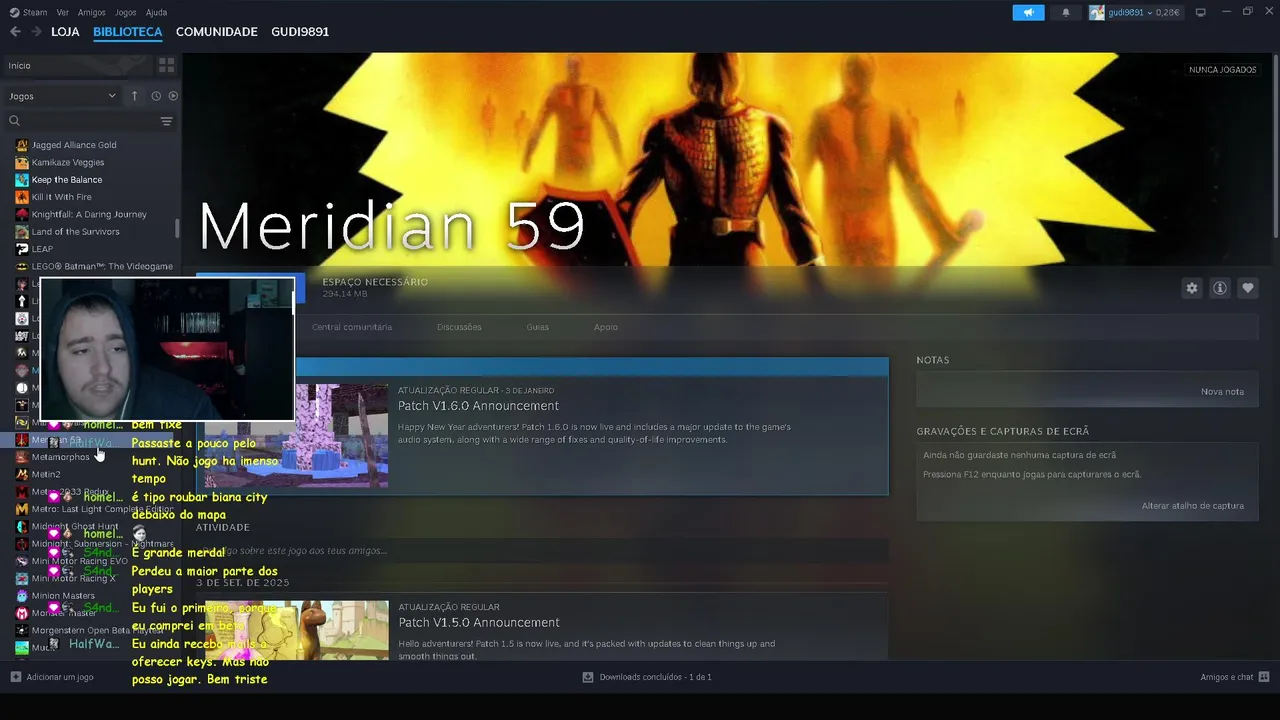Image resolution: width=1280 pixels, height=720 pixels.
Task: Open Apoio link
Action: click(x=606, y=327)
